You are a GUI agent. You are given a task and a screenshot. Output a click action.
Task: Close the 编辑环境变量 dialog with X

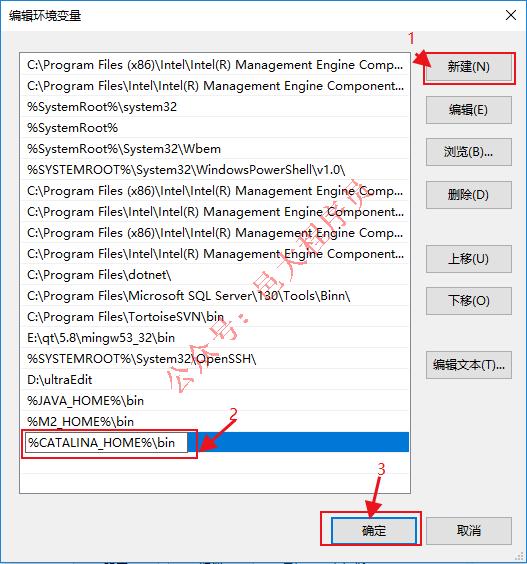pos(511,15)
